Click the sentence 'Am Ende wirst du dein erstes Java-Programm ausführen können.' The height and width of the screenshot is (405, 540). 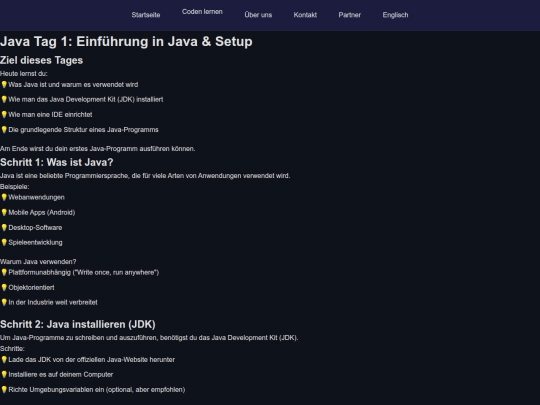coord(97,149)
